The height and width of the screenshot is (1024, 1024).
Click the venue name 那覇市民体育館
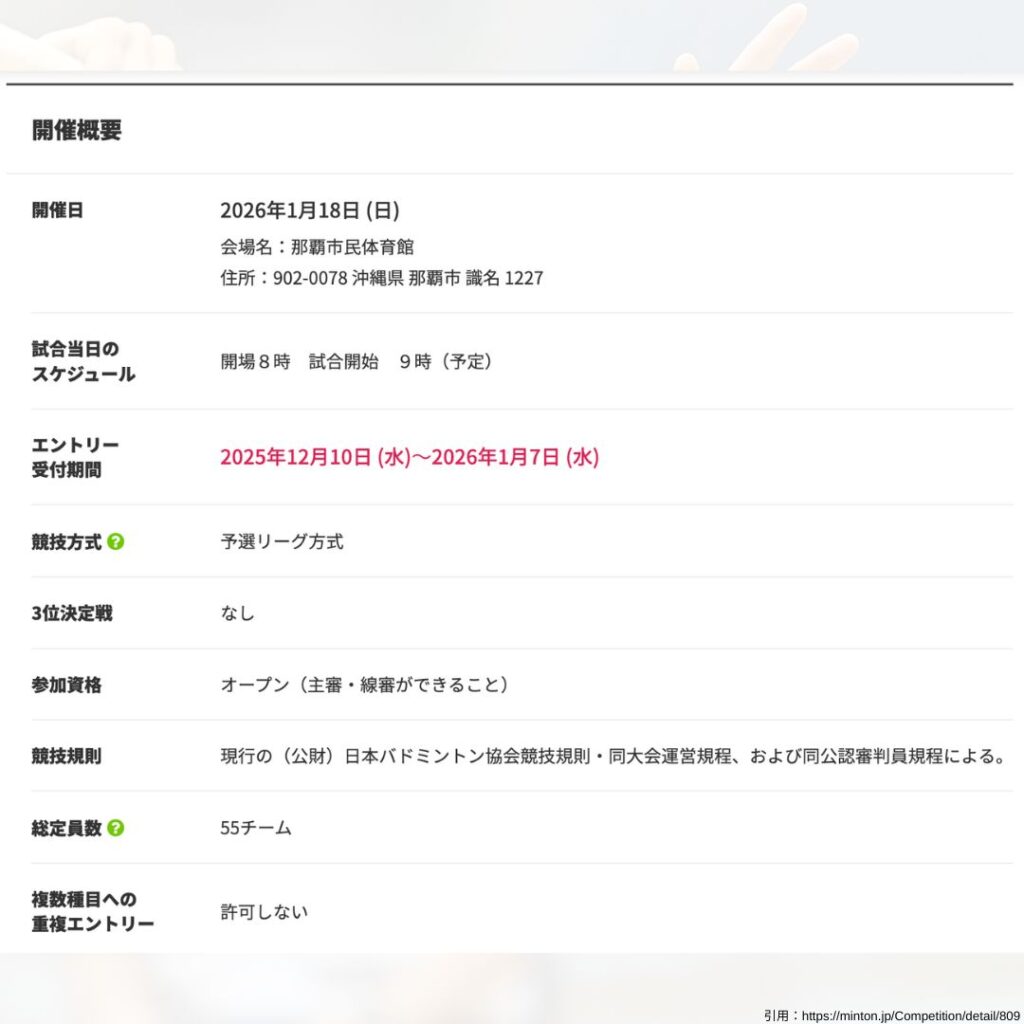click(352, 247)
